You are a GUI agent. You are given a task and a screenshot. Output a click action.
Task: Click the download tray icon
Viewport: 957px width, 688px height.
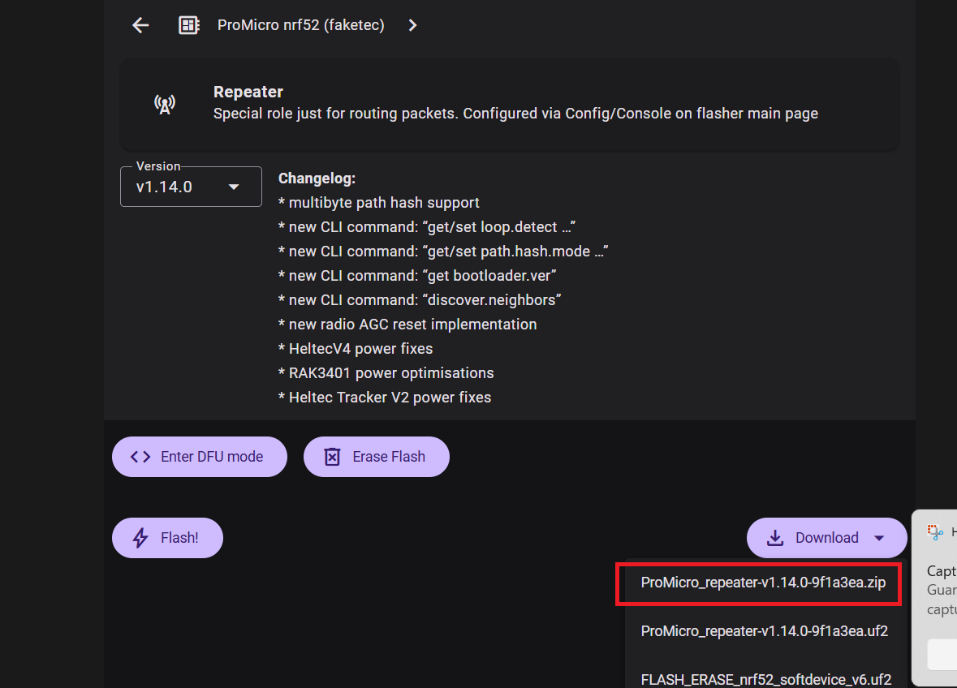775,538
